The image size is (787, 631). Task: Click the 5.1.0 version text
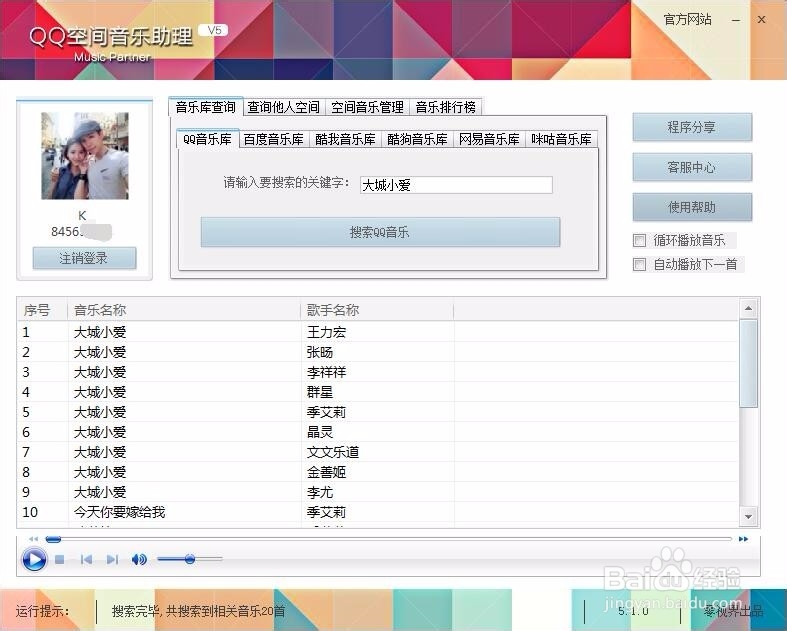click(633, 611)
